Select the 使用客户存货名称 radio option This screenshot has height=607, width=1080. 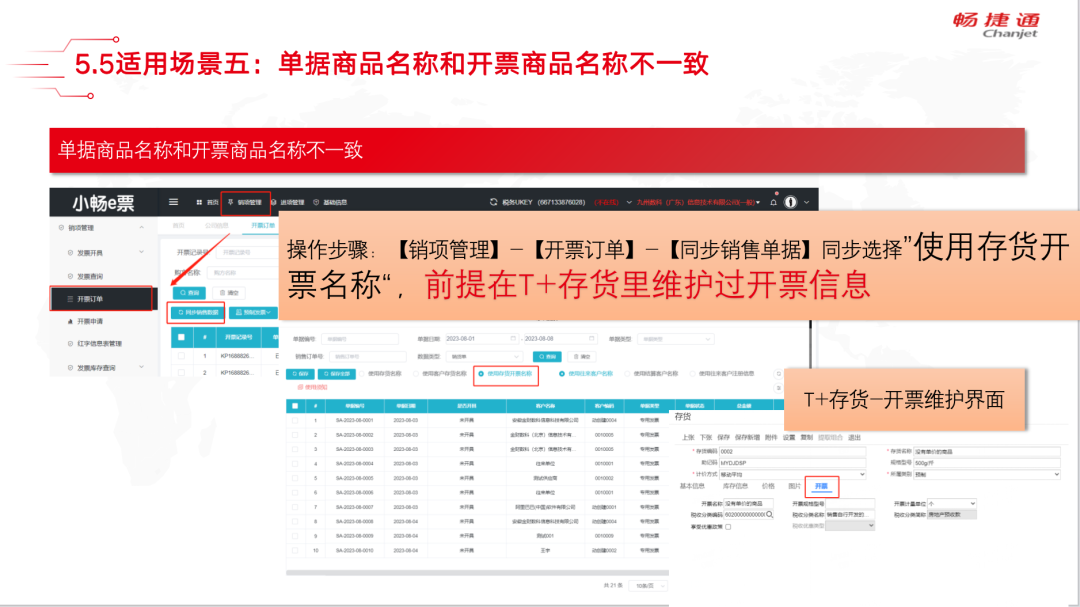(x=416, y=373)
